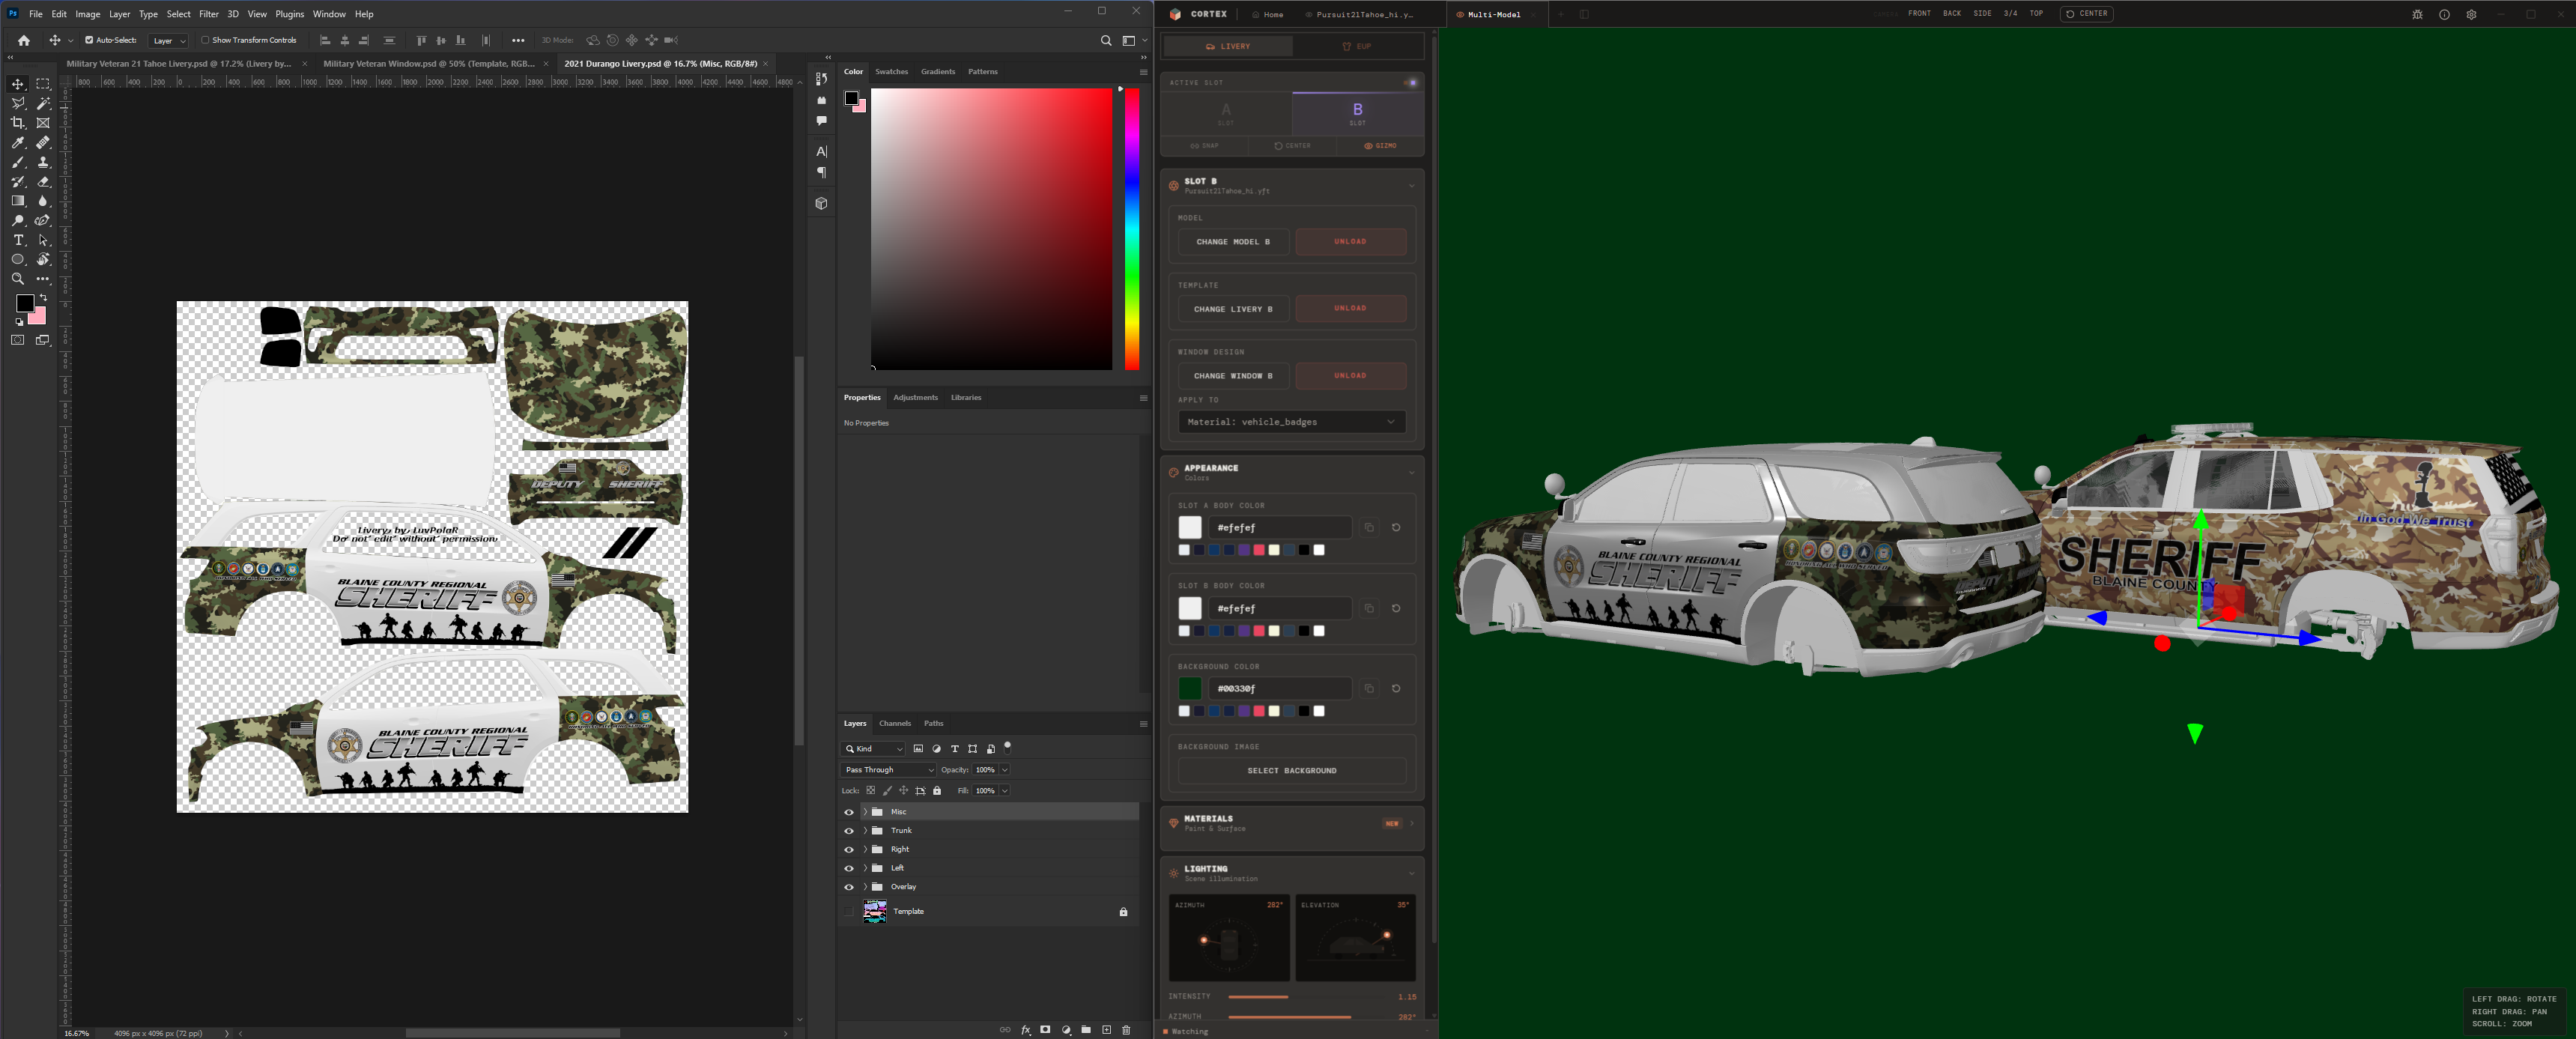Select the Crop tool
The height and width of the screenshot is (1039, 2576).
coord(18,123)
